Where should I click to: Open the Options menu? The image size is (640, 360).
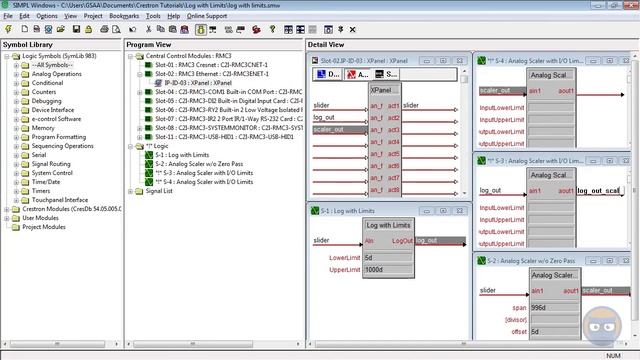click(x=47, y=16)
